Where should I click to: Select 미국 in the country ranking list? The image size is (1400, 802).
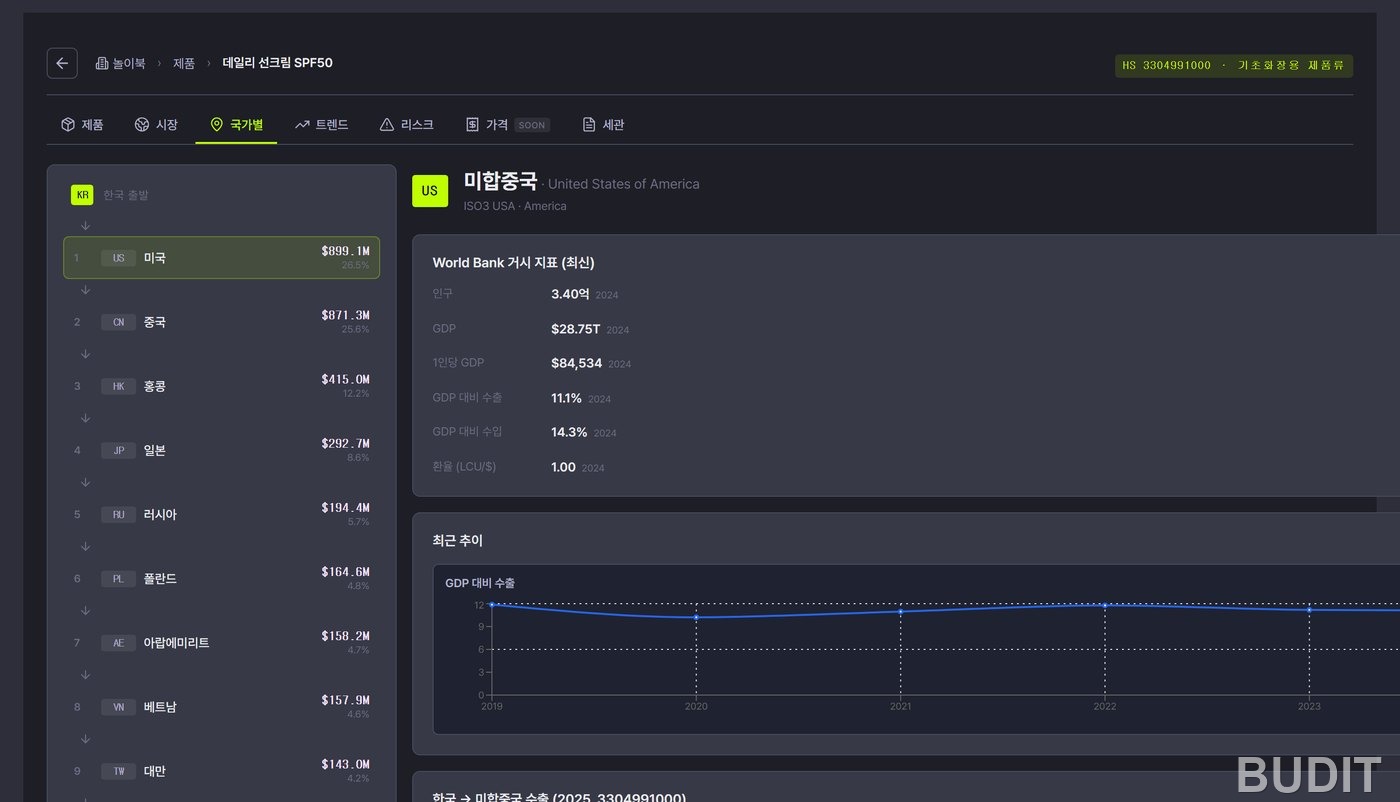pyautogui.click(x=221, y=258)
